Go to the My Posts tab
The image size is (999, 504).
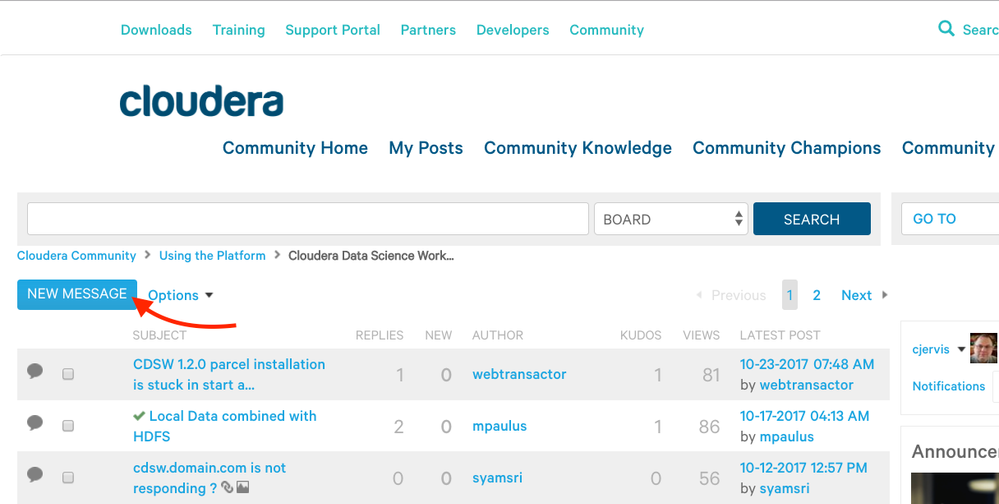426,148
